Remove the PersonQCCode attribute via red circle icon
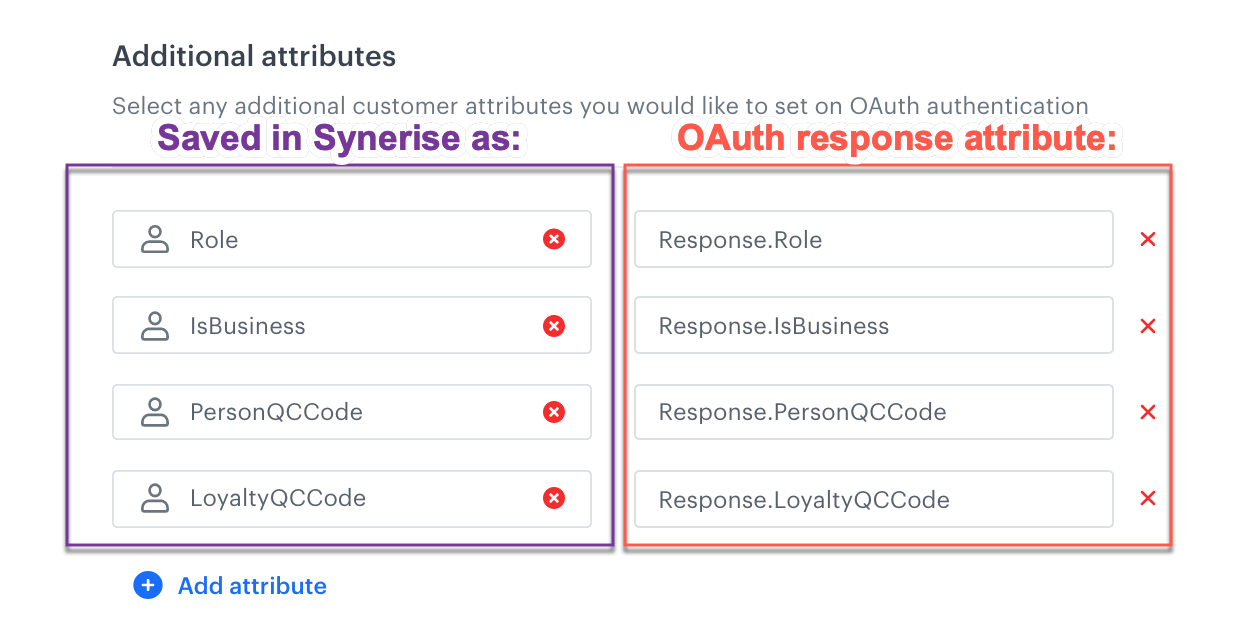Screen dimensions: 1240x630 tap(554, 412)
